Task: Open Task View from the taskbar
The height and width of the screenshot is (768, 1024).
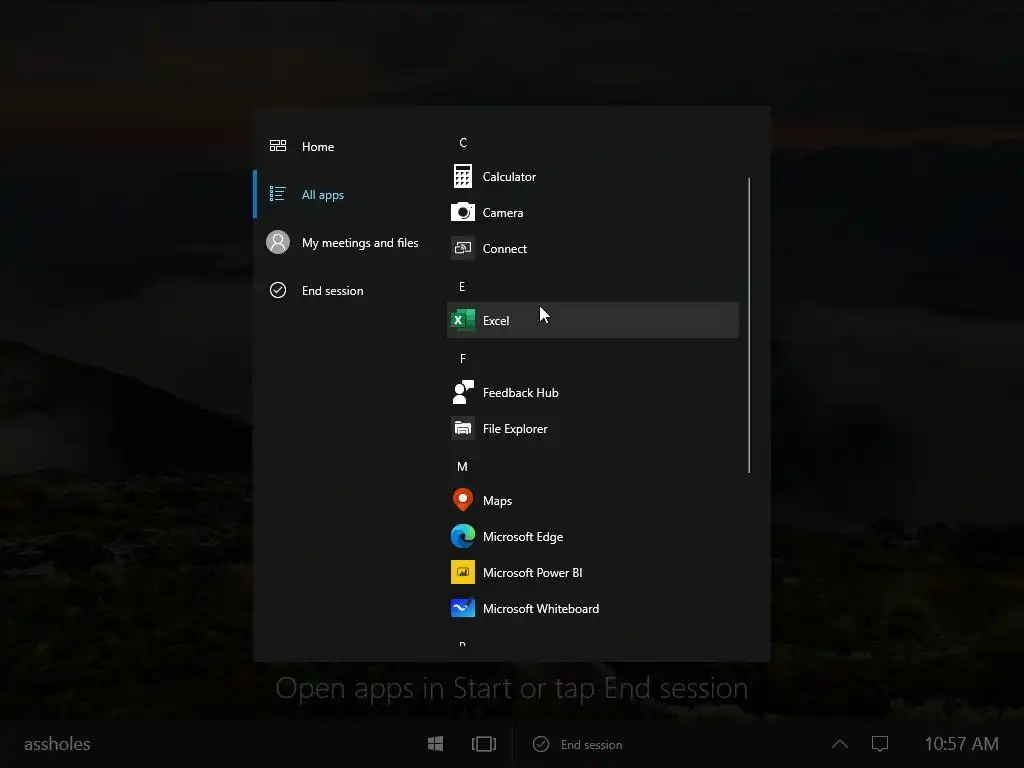Action: pyautogui.click(x=484, y=744)
